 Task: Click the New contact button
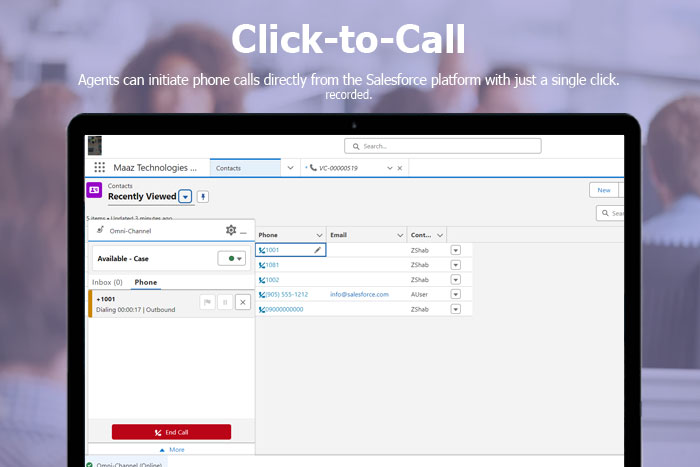[x=604, y=190]
